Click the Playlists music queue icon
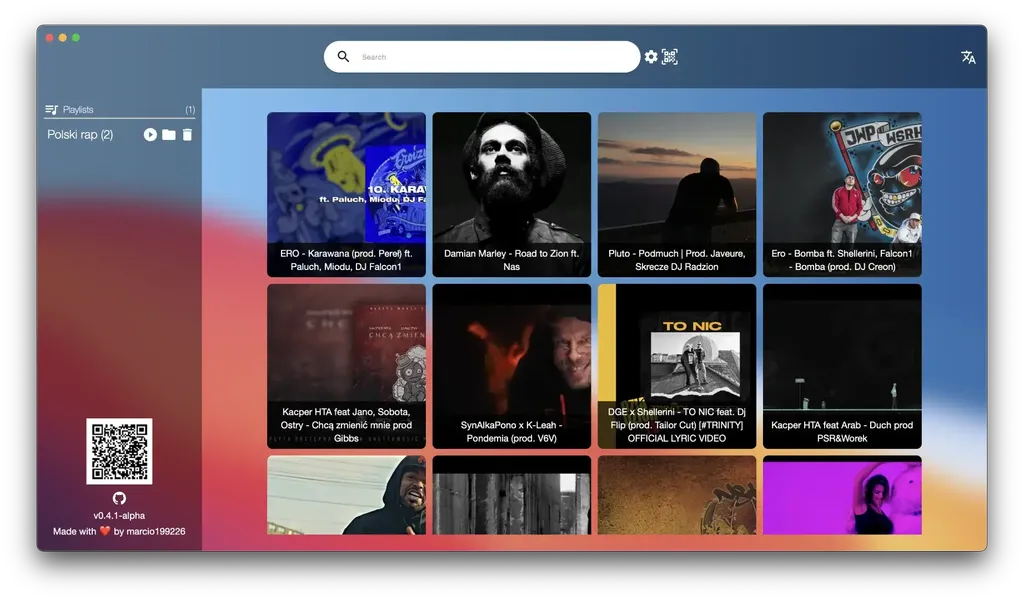The width and height of the screenshot is (1024, 600). [x=52, y=110]
